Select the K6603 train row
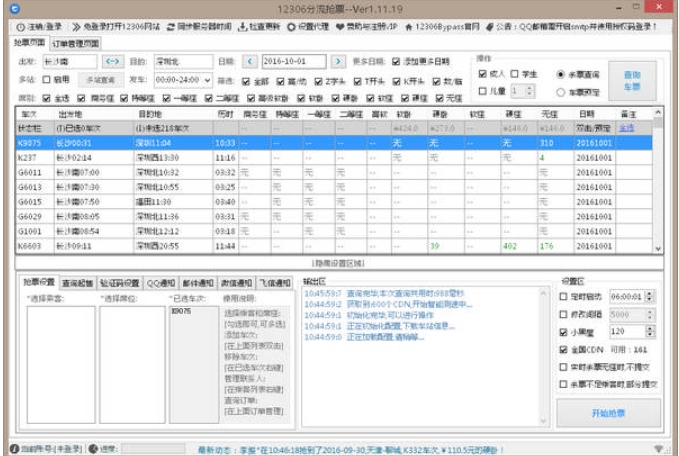This screenshot has height=456, width=679. [334, 246]
